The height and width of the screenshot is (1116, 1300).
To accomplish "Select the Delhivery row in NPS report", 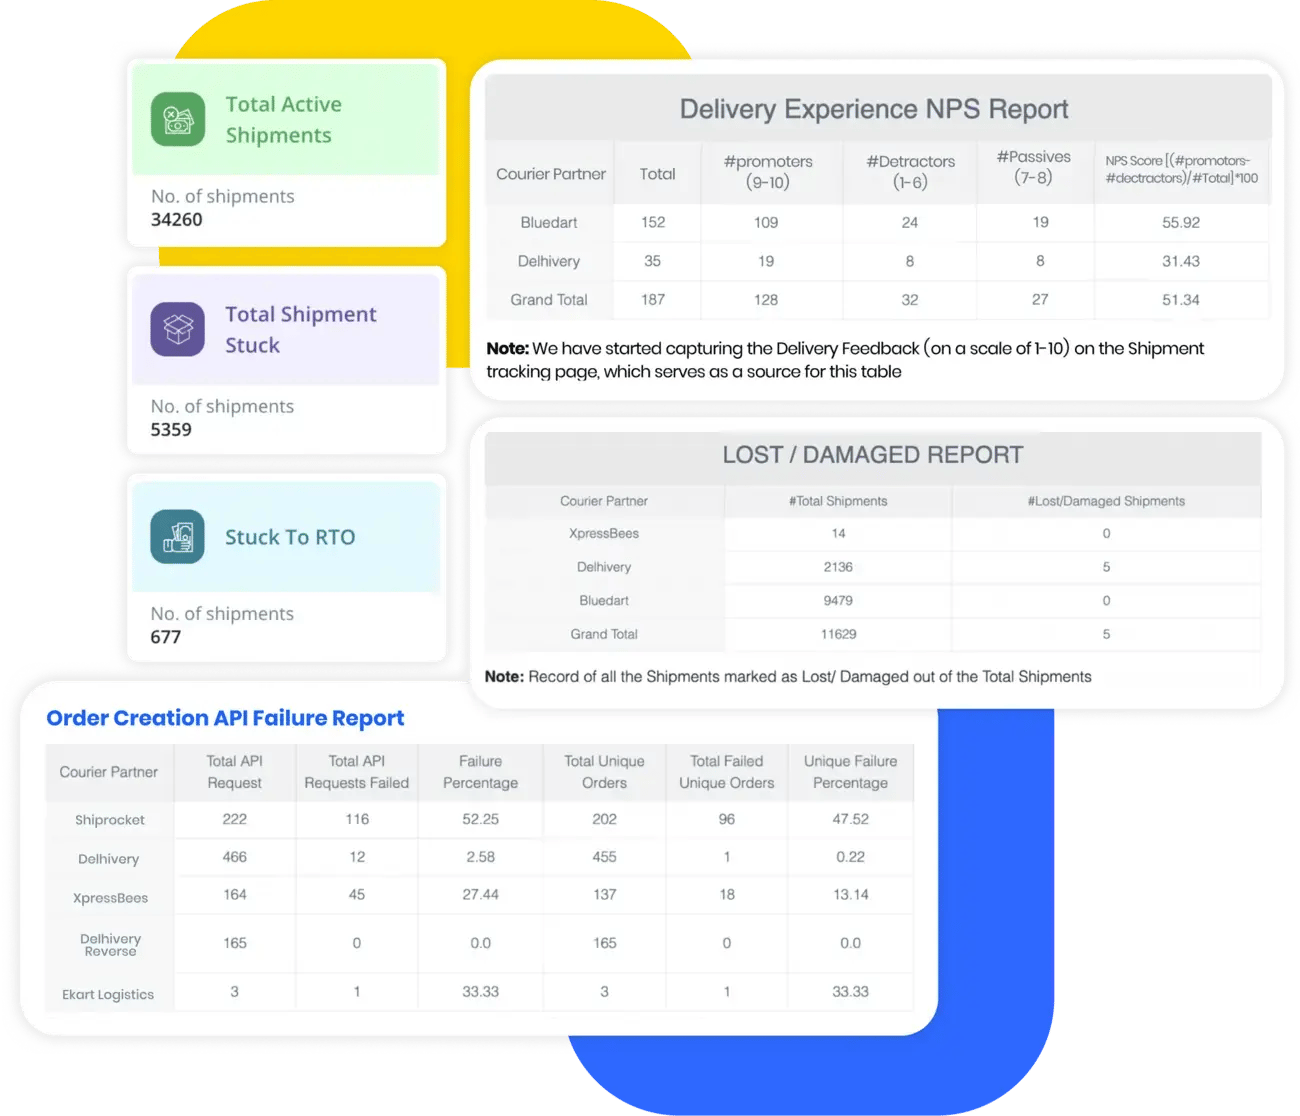I will coord(878,261).
